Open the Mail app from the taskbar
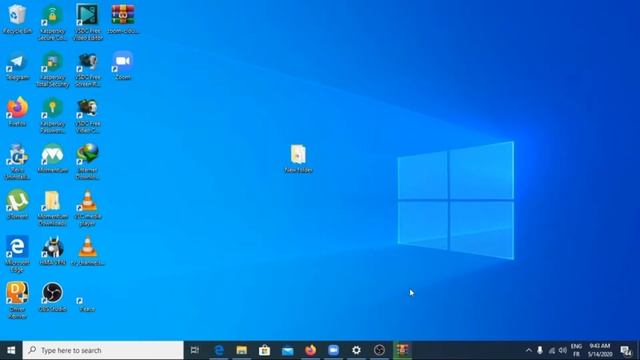Screen dimensions: 640x360 click(287, 350)
